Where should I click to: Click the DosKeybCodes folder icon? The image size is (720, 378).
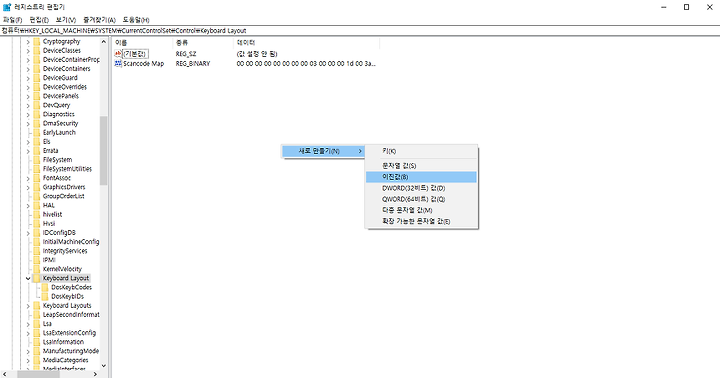click(x=45, y=287)
